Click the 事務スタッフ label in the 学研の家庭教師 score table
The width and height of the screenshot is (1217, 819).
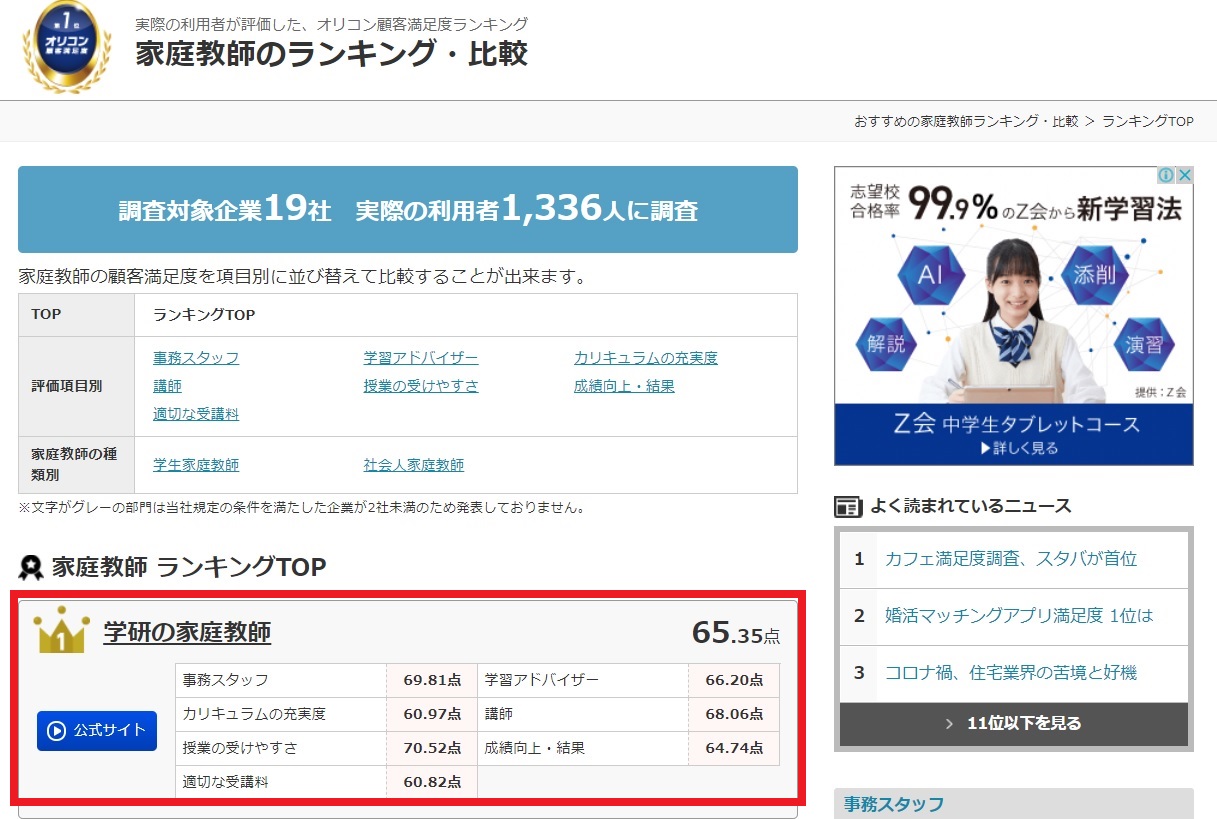coord(226,680)
